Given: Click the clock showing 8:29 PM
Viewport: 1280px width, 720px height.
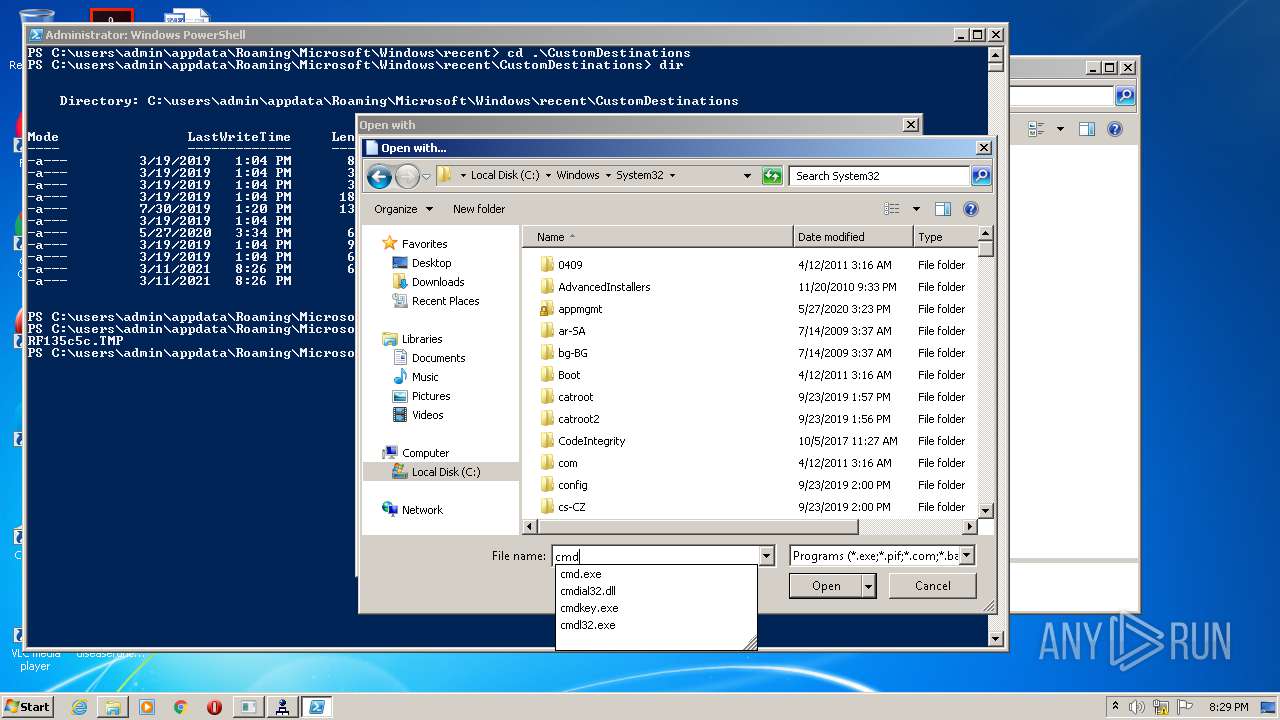Looking at the screenshot, I should [x=1227, y=707].
